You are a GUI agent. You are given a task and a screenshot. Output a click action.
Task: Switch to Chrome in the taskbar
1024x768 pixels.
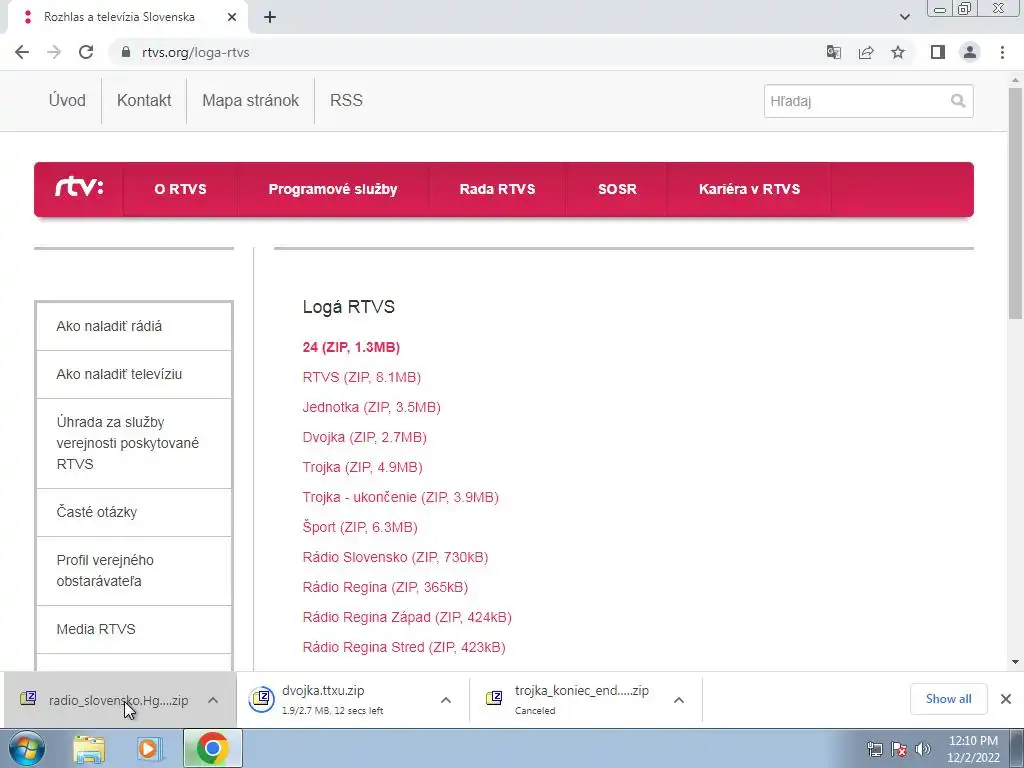tap(212, 748)
